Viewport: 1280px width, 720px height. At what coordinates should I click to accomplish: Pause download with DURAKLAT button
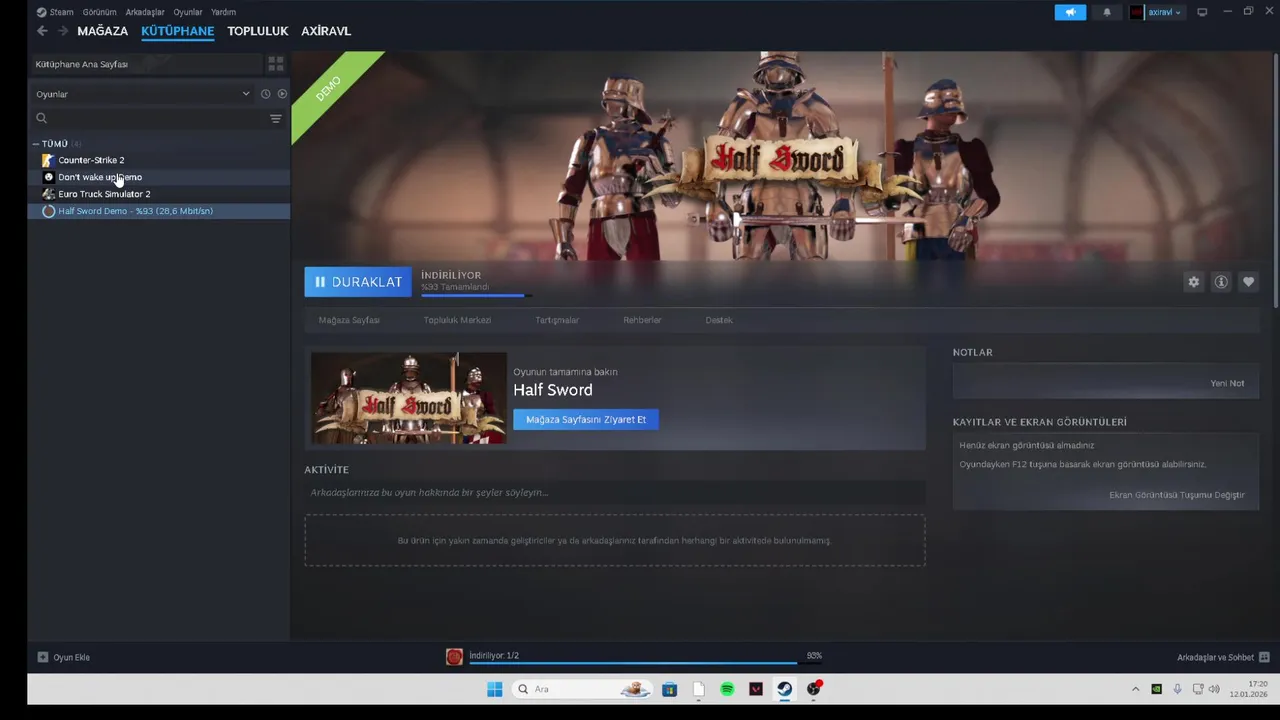(358, 282)
